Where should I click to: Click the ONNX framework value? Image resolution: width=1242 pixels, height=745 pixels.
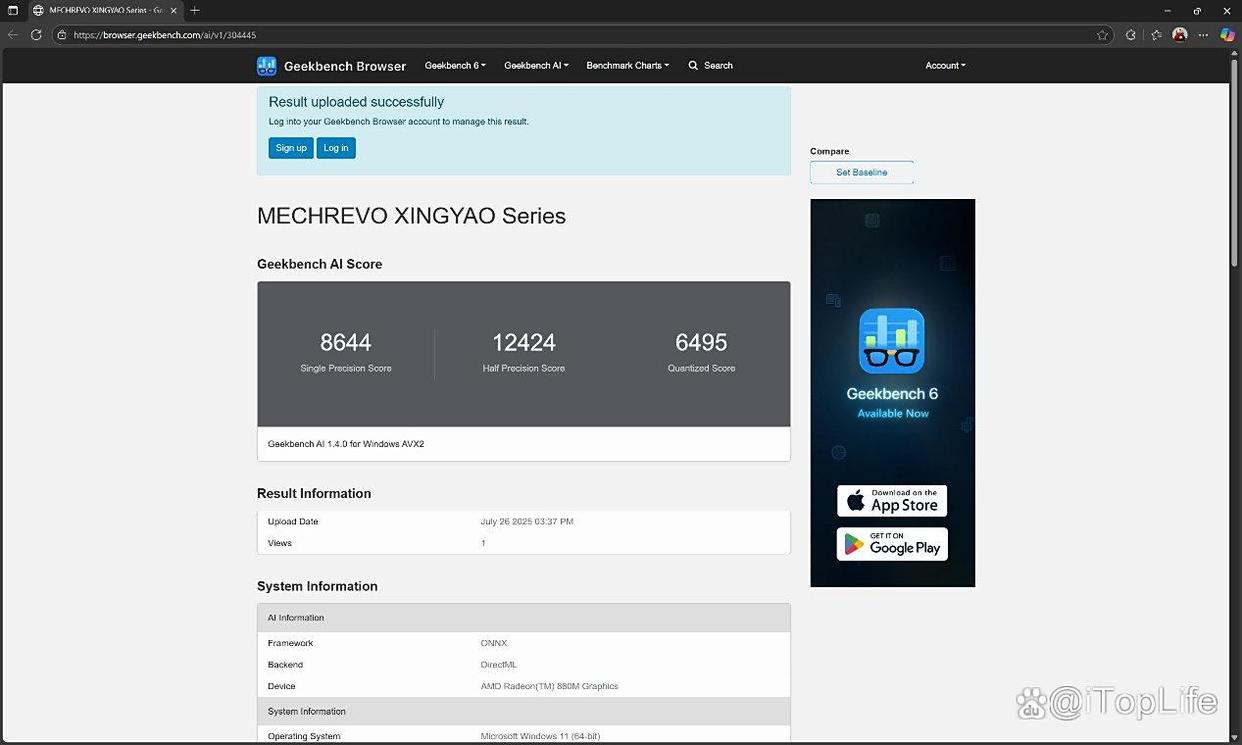click(494, 643)
